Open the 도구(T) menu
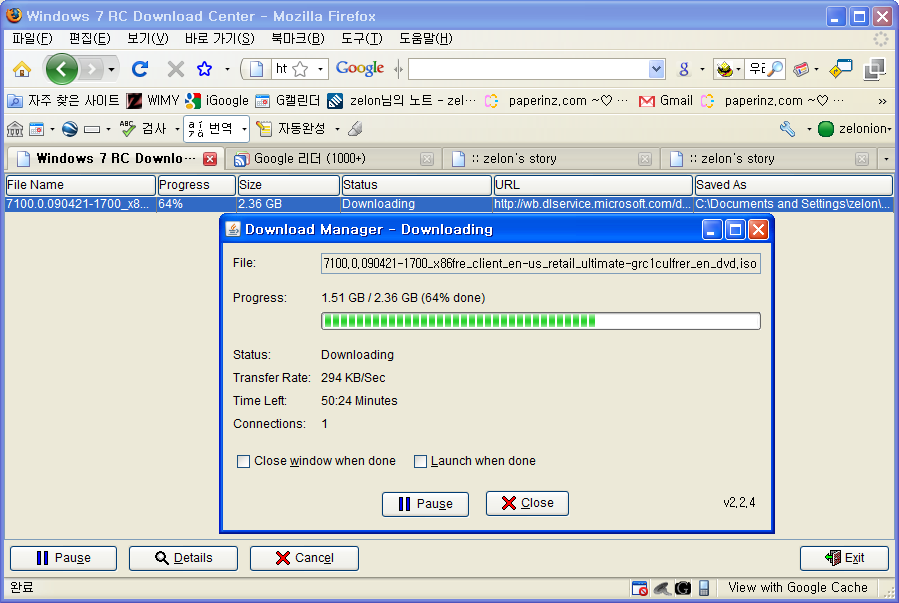This screenshot has height=603, width=899. coord(361,38)
